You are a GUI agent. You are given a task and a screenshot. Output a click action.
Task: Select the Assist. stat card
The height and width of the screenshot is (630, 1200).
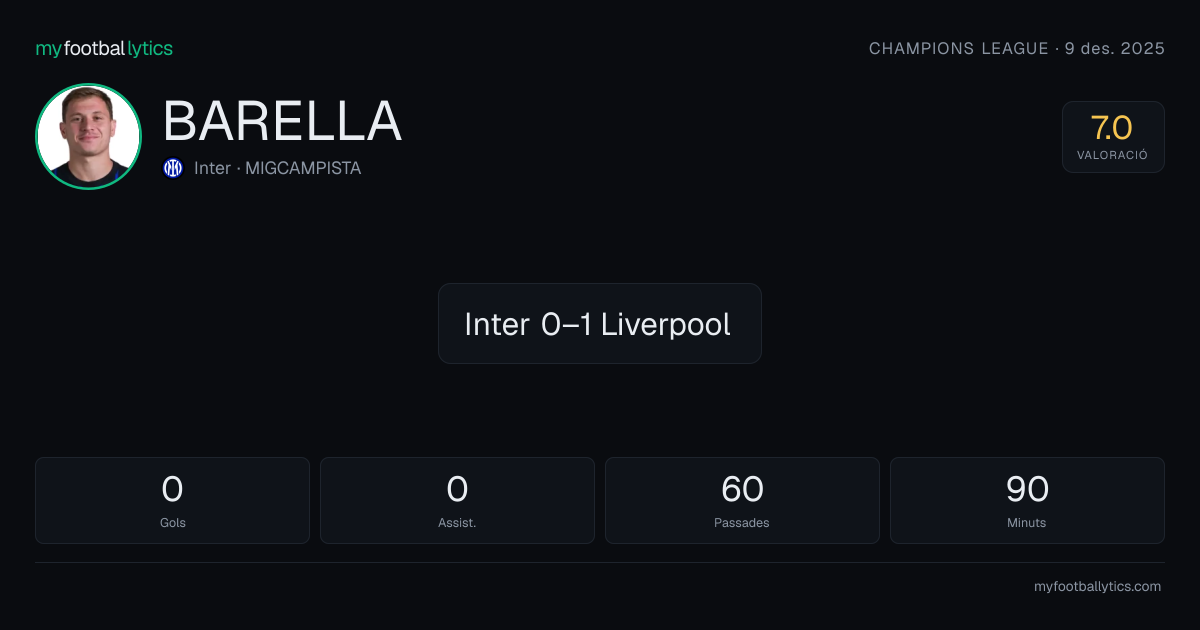click(457, 500)
